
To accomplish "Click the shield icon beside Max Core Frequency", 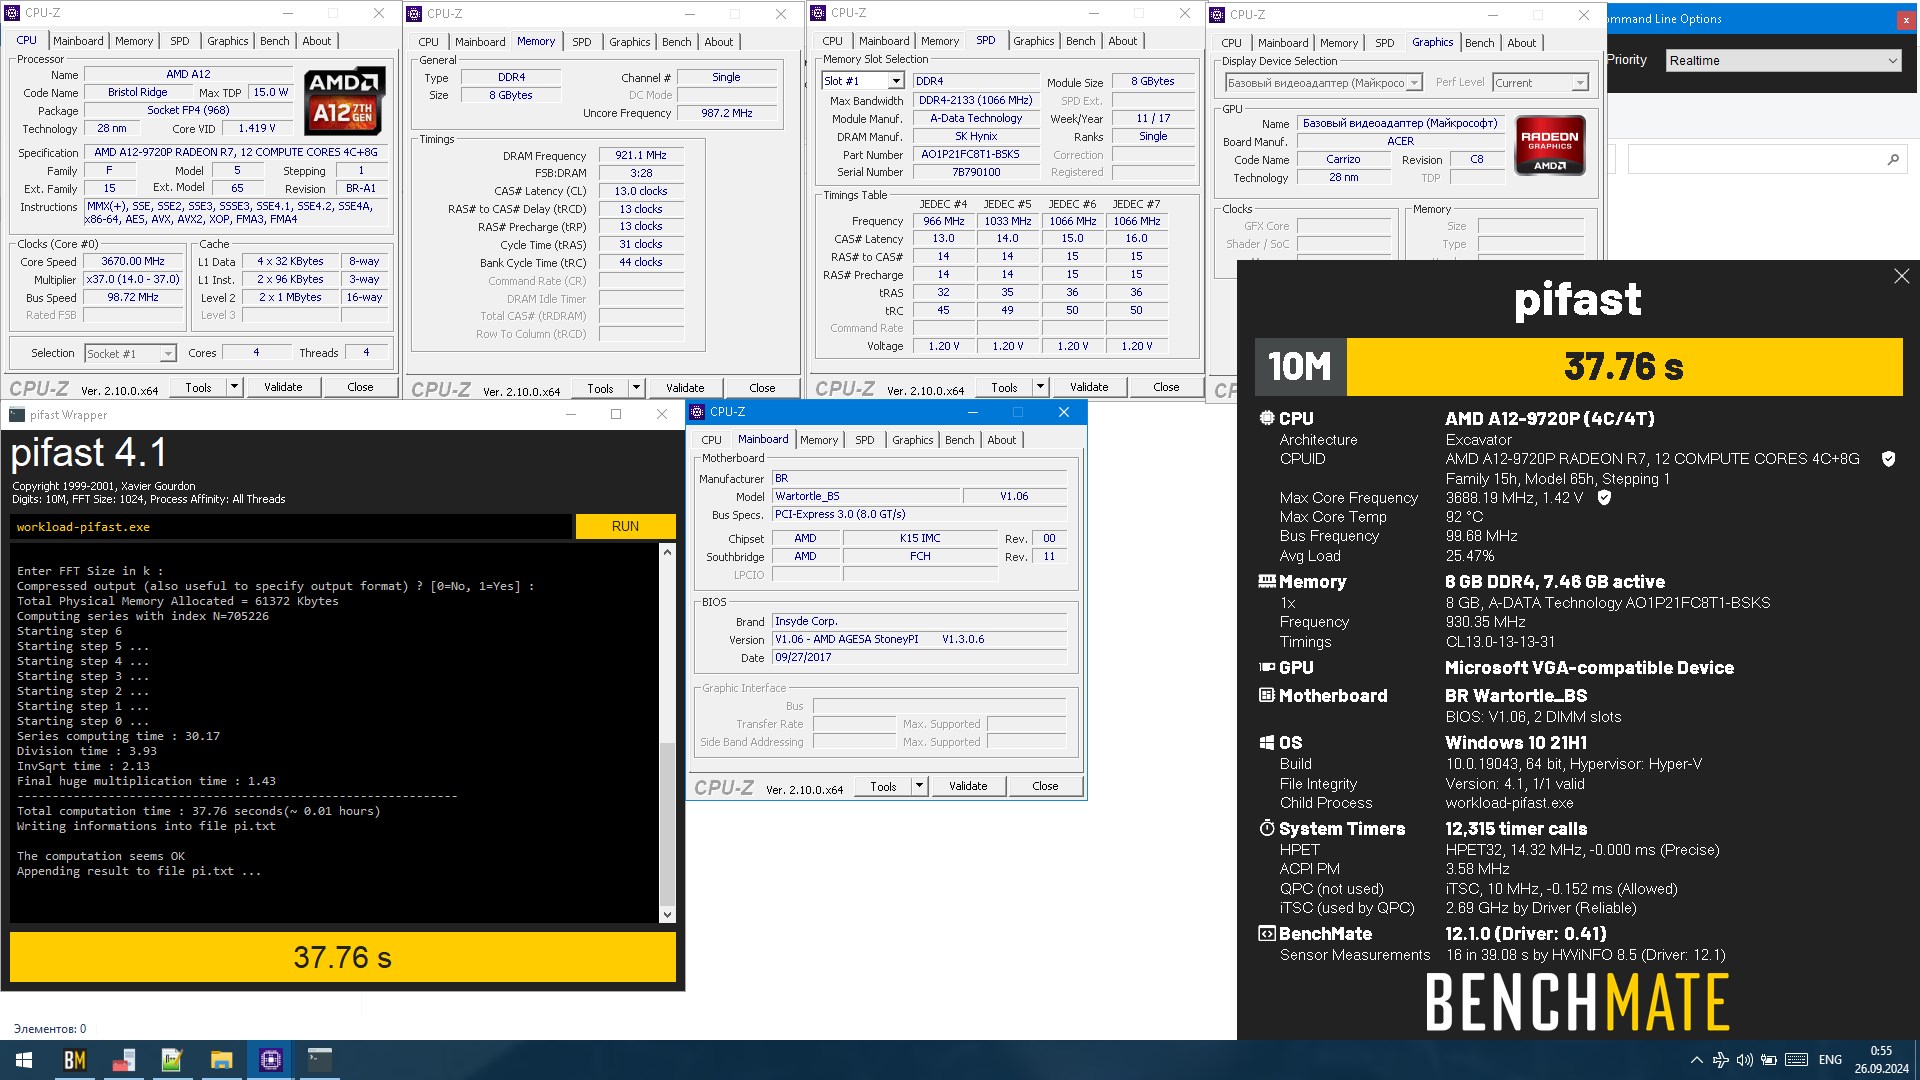I will (x=1604, y=498).
